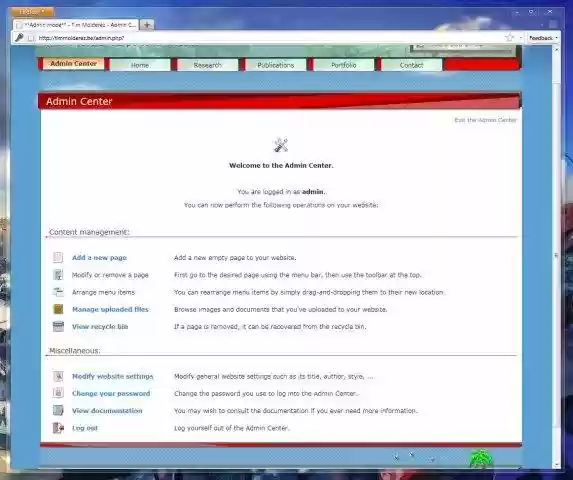
Task: Open a new browser tab with plus button
Action: 147,25
